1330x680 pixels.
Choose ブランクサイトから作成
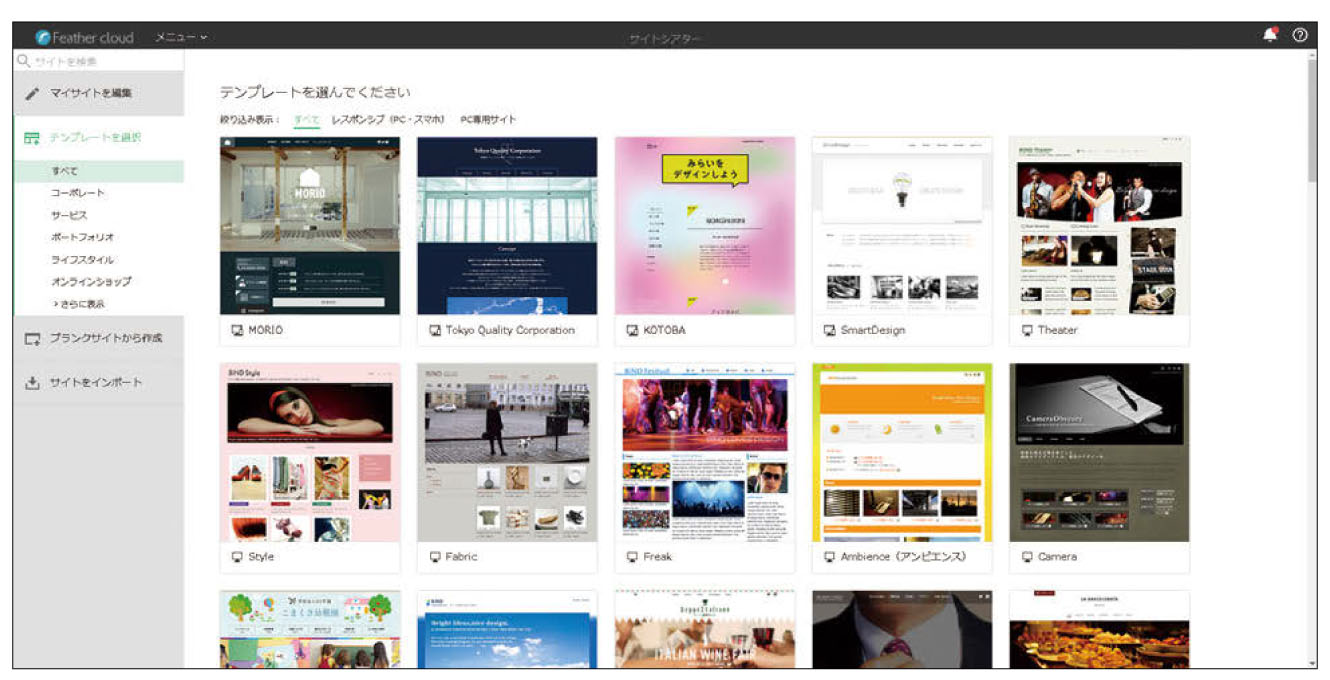point(98,339)
